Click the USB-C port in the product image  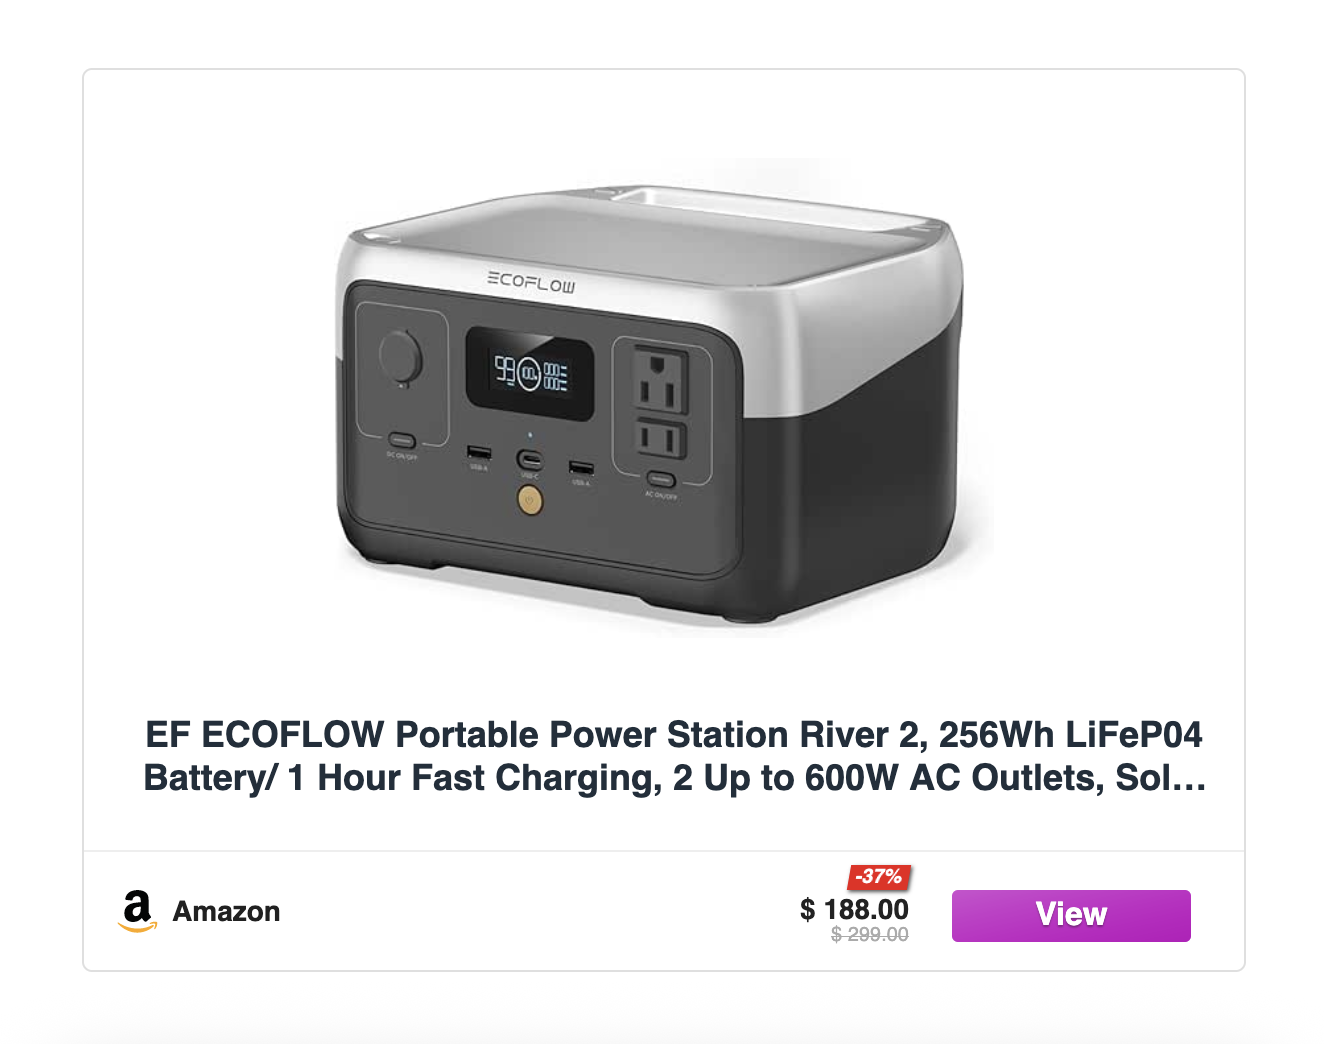click(529, 460)
